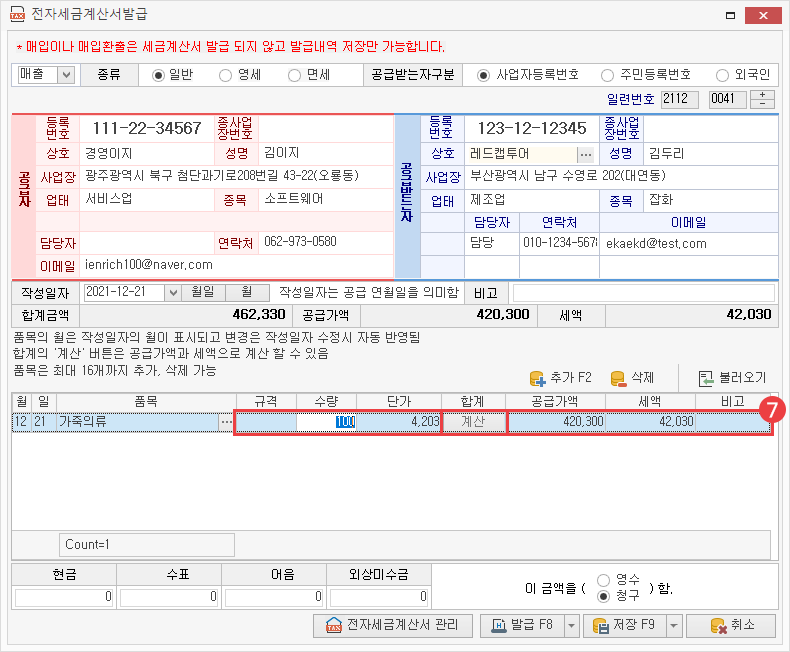Image resolution: width=790 pixels, height=652 pixels.
Task: Select the 청구 radio button
Action: click(603, 597)
